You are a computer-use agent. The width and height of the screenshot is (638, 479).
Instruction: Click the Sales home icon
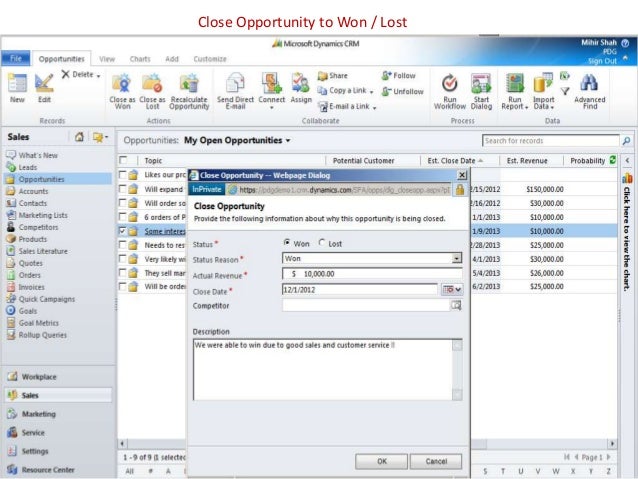tap(79, 137)
